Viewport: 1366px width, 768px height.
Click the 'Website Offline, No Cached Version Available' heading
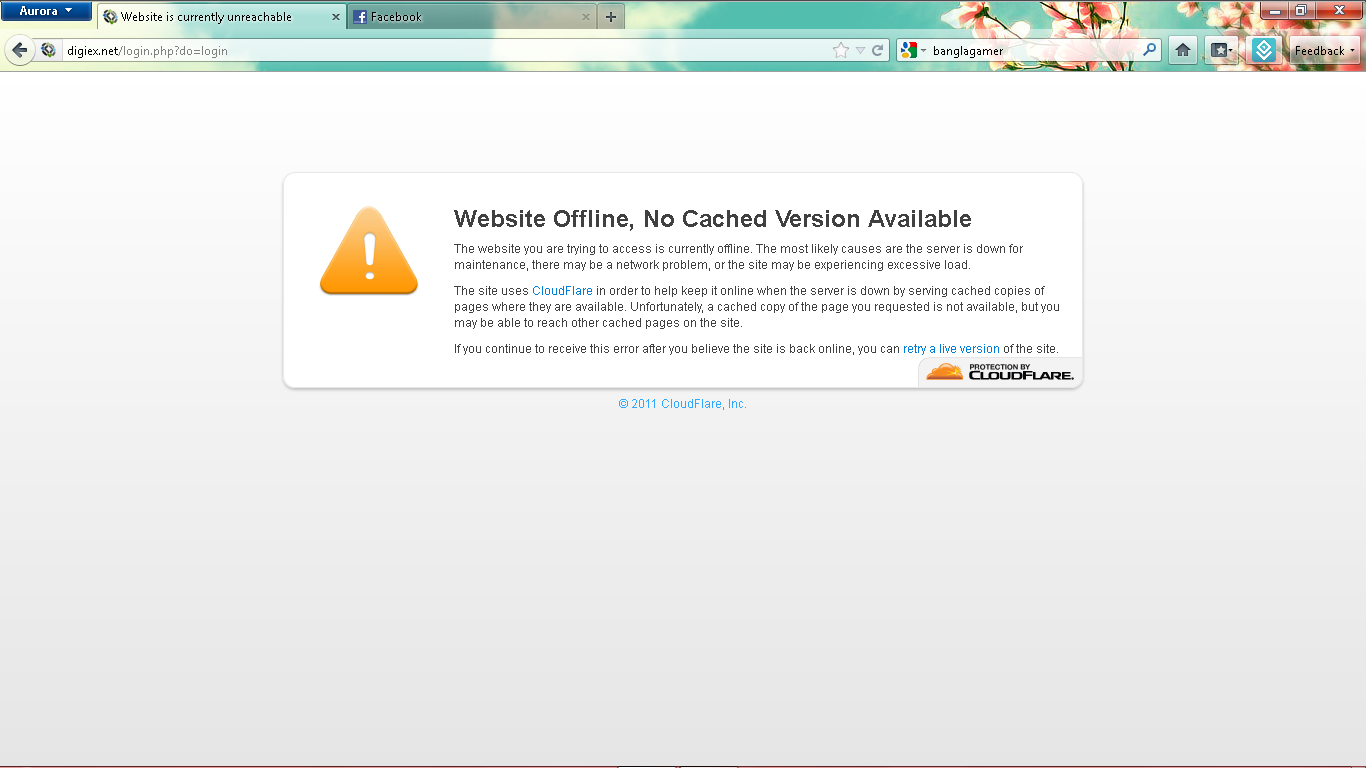[713, 219]
